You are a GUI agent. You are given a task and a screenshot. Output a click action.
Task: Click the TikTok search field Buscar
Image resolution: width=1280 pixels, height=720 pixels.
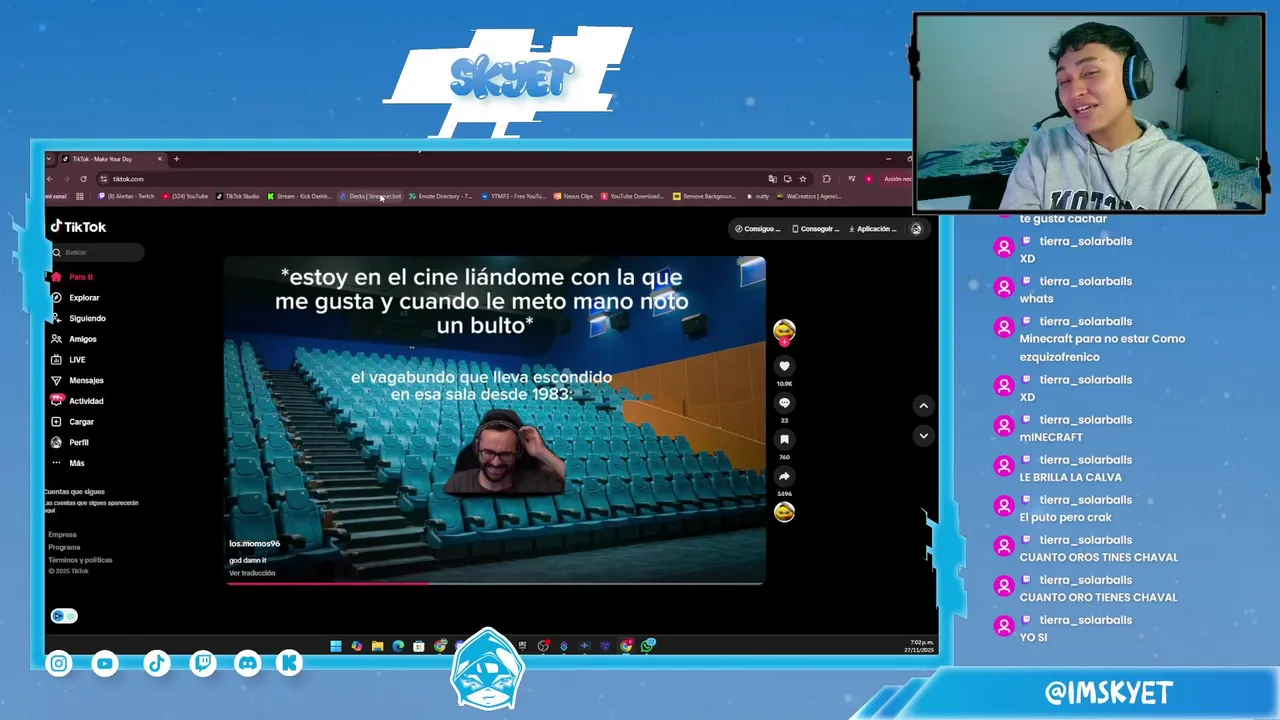tap(96, 252)
